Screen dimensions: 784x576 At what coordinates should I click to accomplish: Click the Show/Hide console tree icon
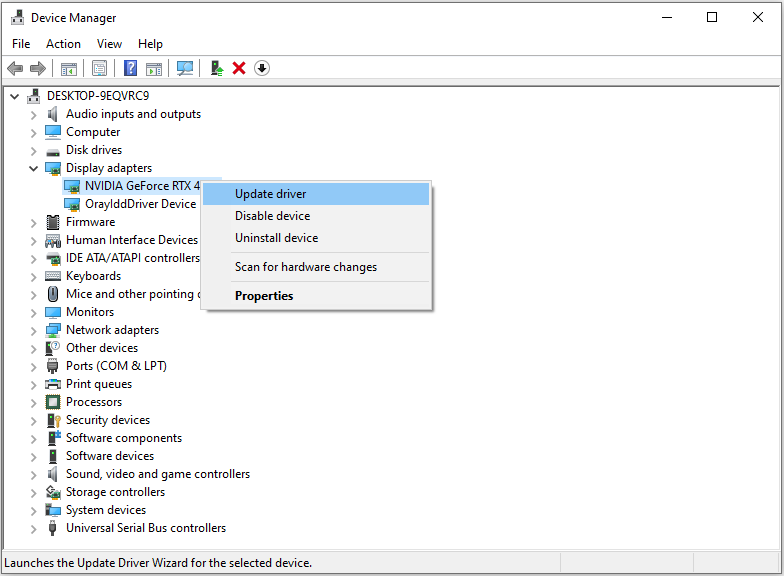click(69, 68)
